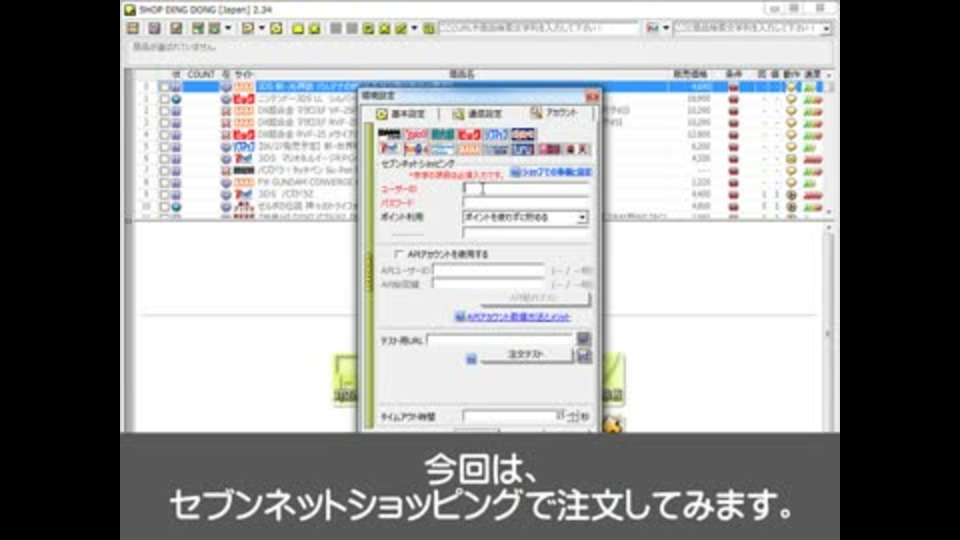Click the product list vertical scrollbar
960x540 pixels.
click(830, 144)
